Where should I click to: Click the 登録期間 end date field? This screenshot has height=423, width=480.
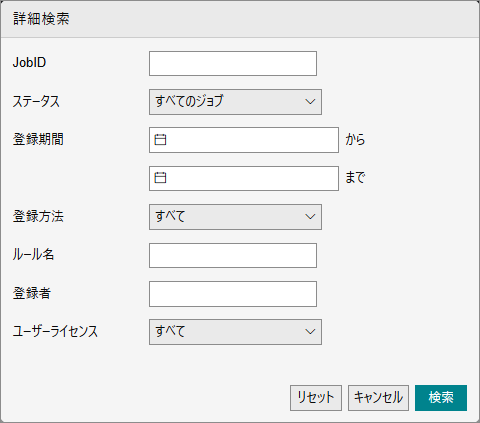pos(244,179)
